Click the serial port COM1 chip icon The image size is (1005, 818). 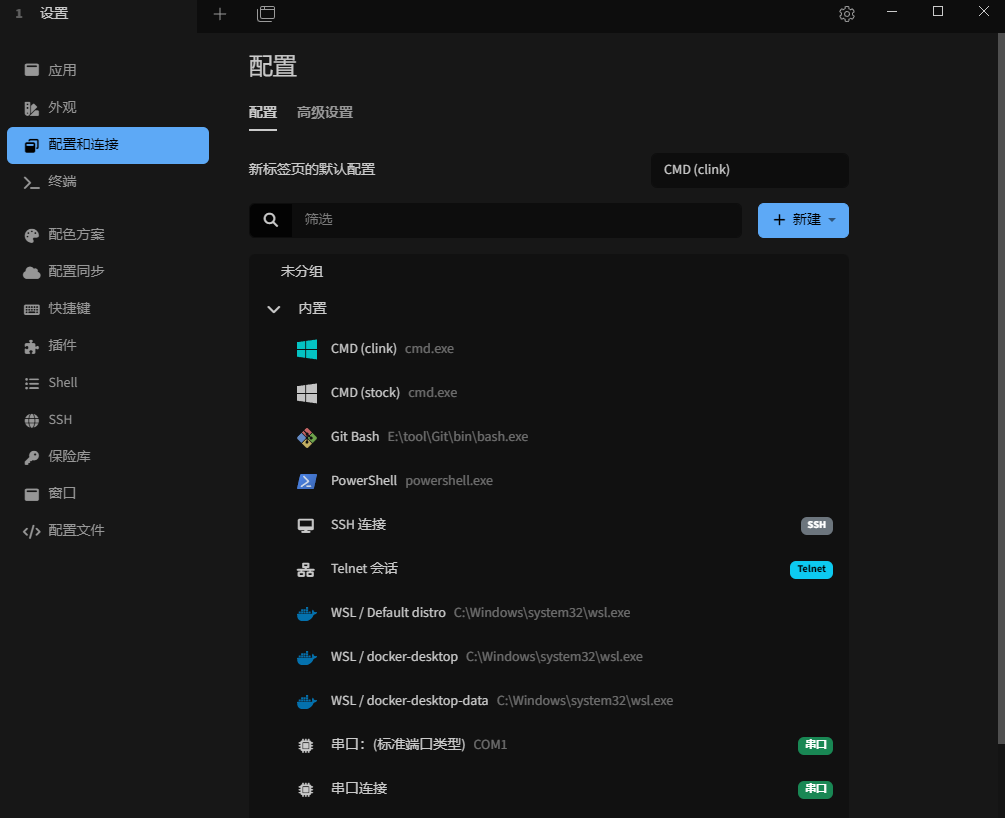[x=307, y=745]
